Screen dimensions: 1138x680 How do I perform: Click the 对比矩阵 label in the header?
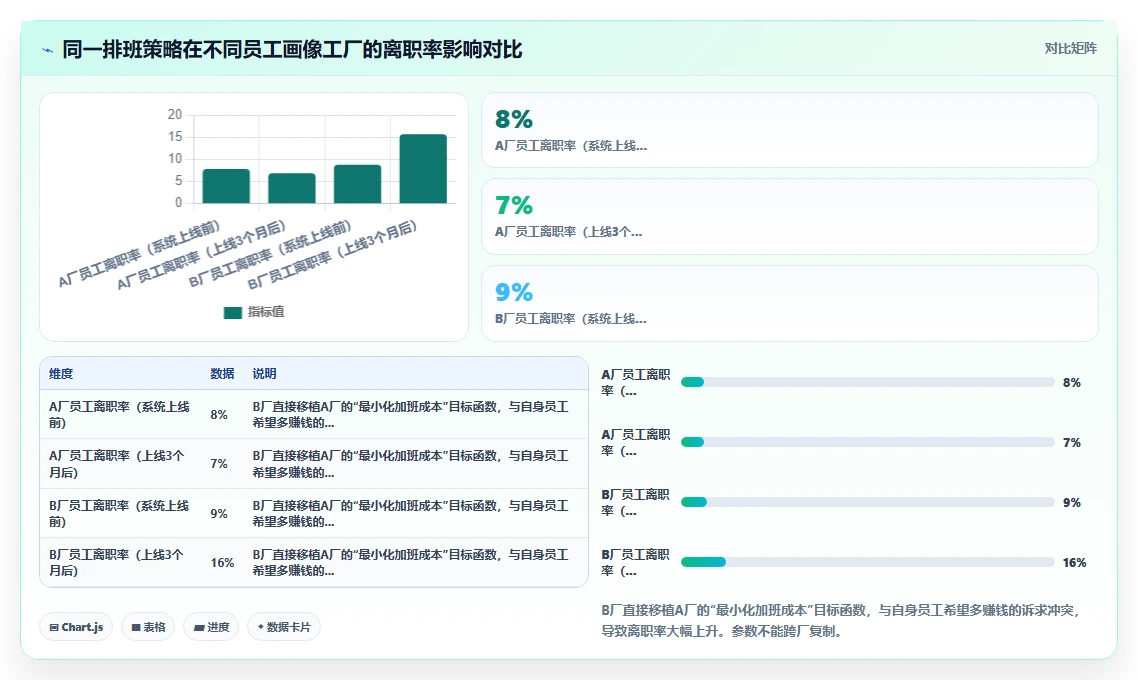click(1071, 49)
